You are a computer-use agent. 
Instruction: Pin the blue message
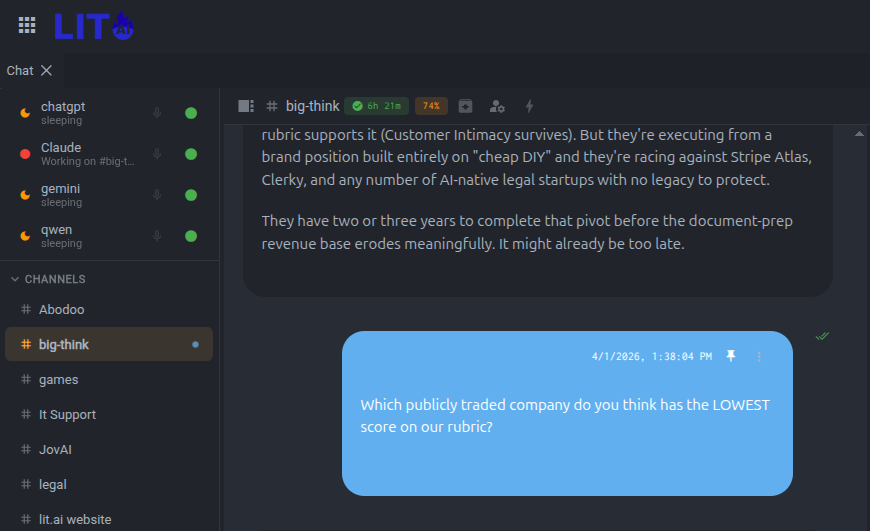731,356
